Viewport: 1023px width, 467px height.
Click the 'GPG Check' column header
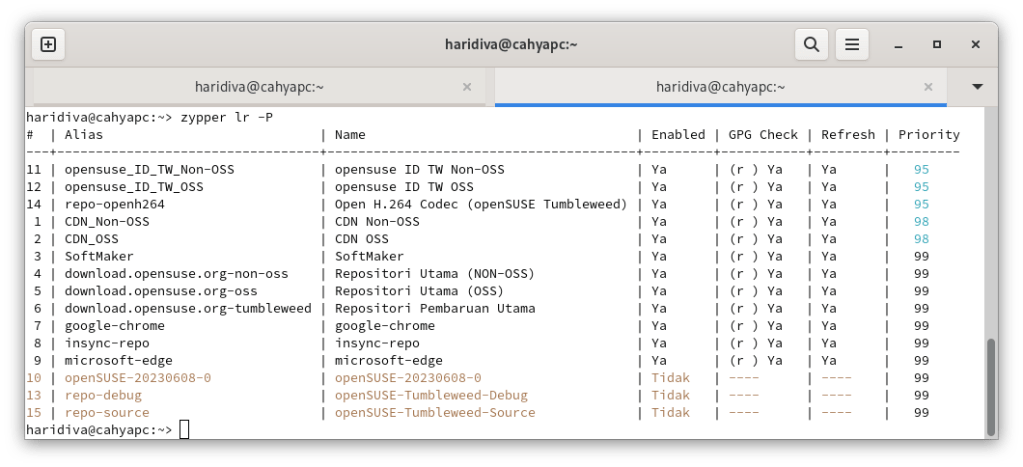[x=763, y=135]
